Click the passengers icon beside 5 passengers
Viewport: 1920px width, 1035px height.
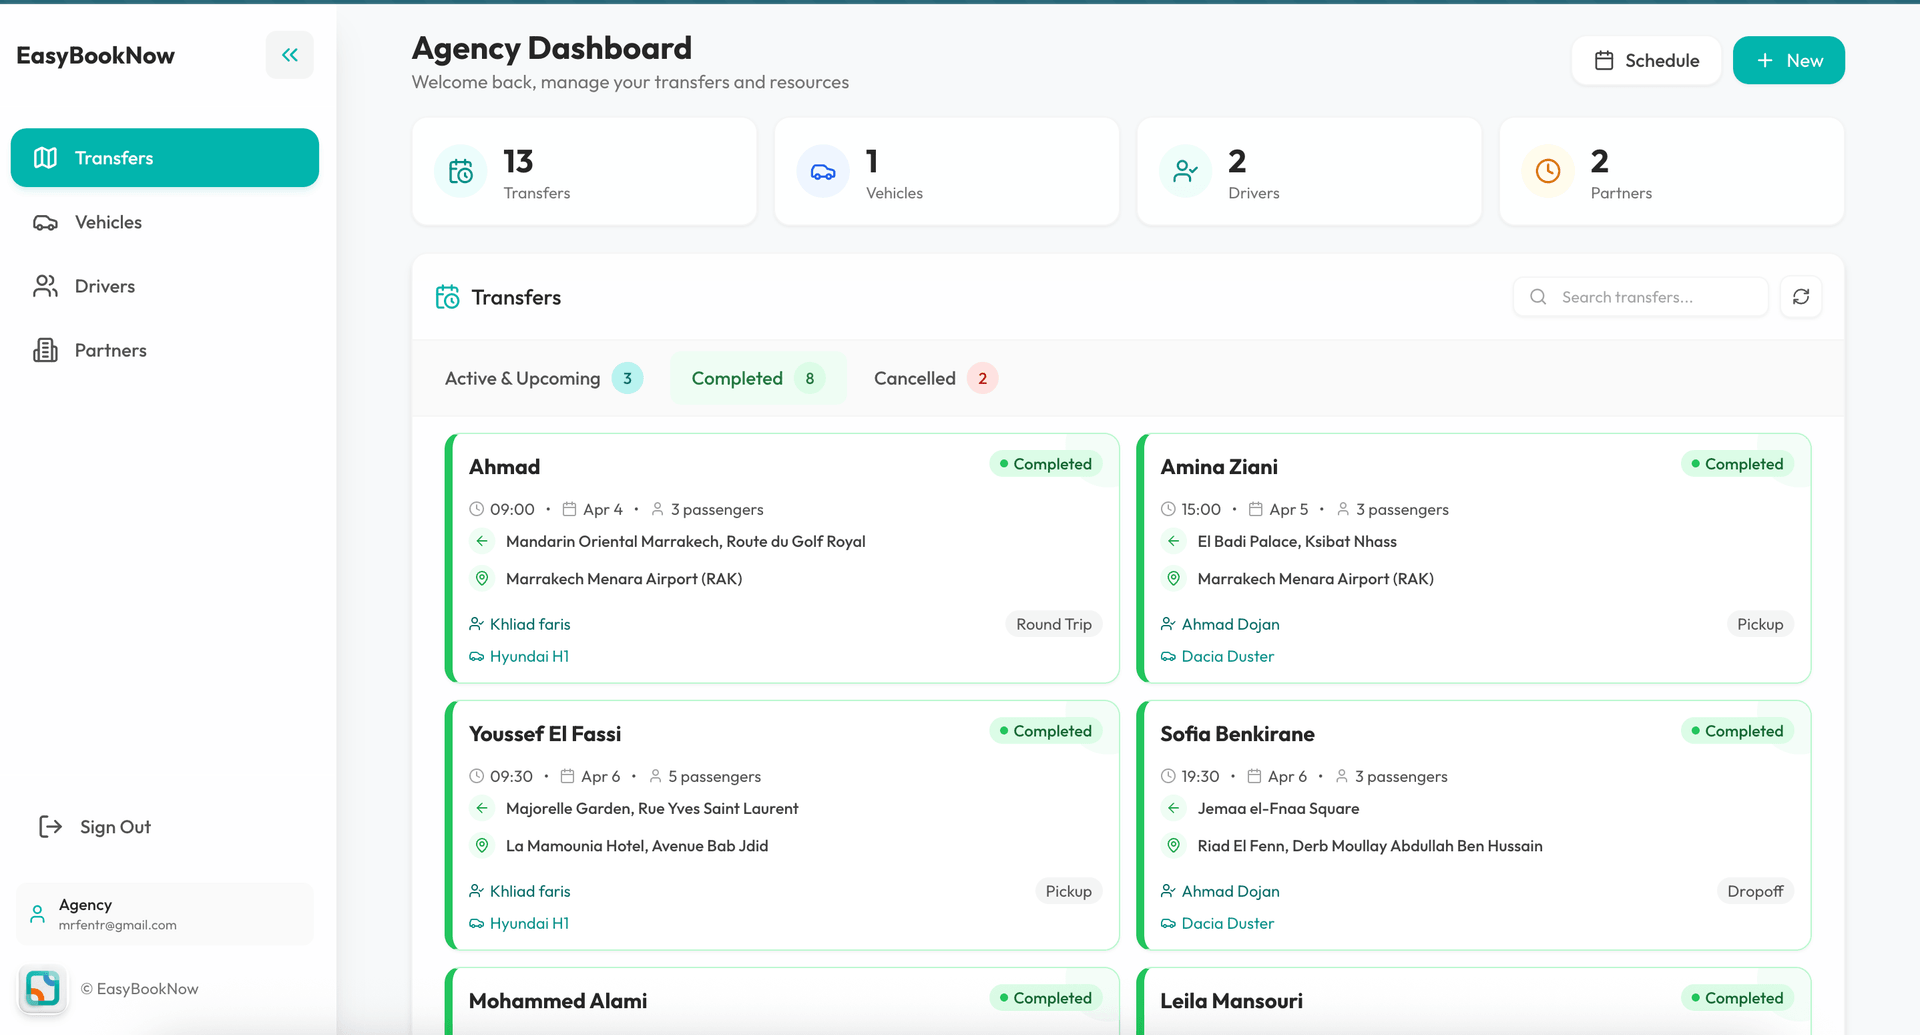656,776
